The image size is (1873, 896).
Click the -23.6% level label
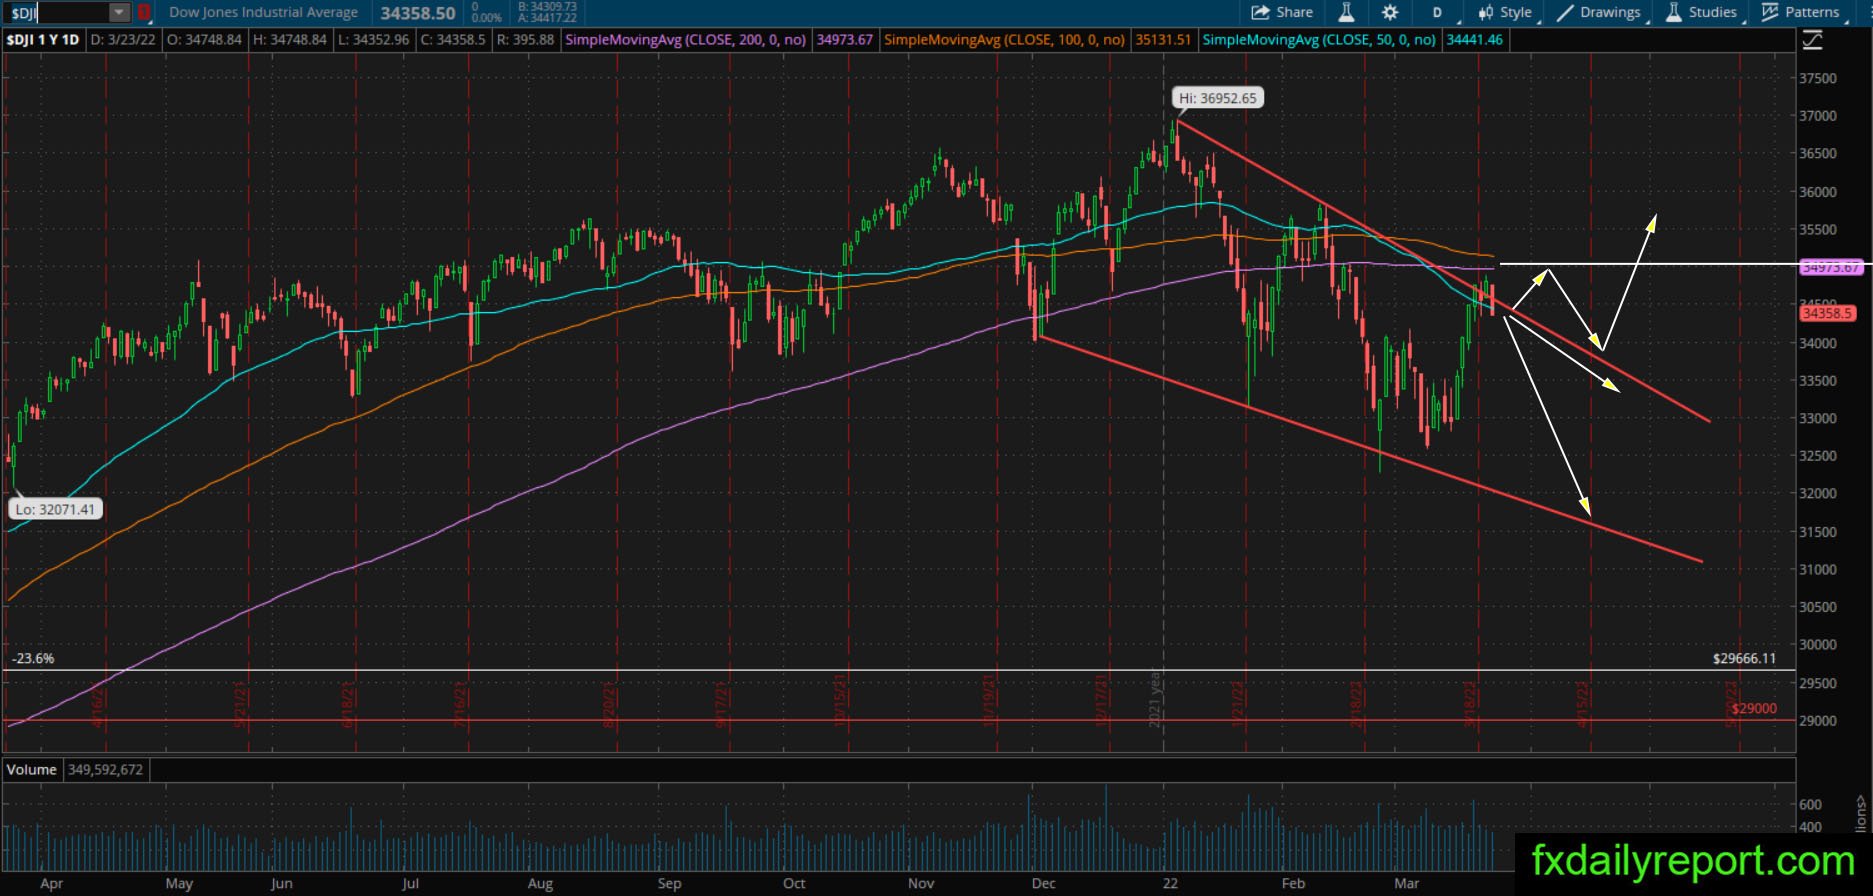click(33, 659)
